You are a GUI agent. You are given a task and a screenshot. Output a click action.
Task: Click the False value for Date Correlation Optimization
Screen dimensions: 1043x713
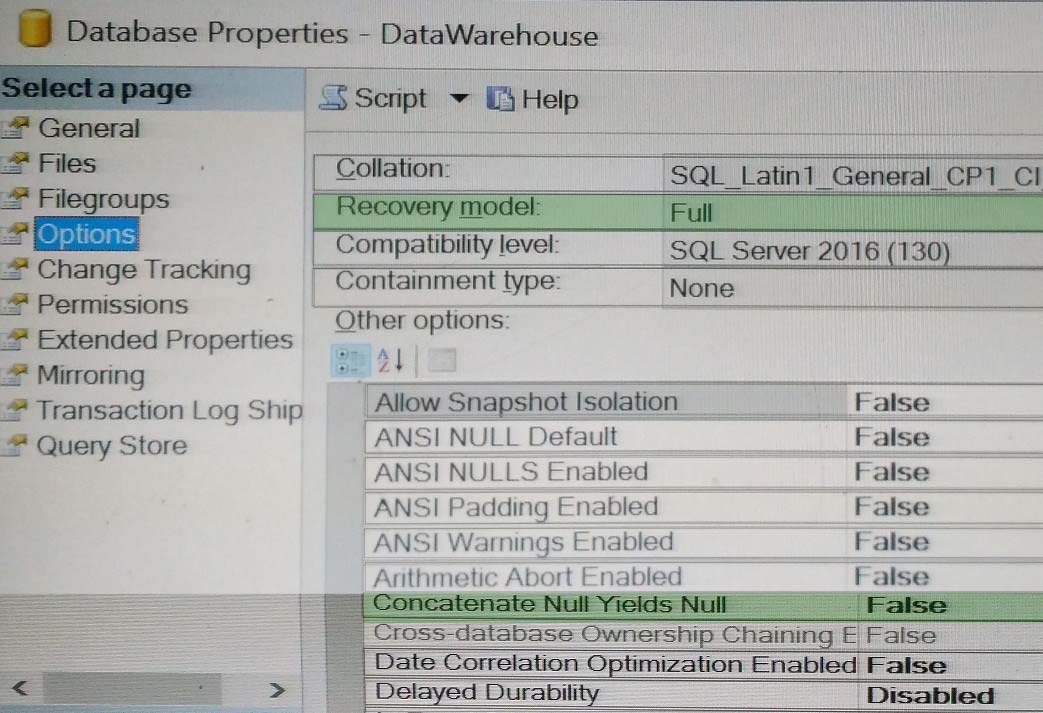pyautogui.click(x=906, y=665)
